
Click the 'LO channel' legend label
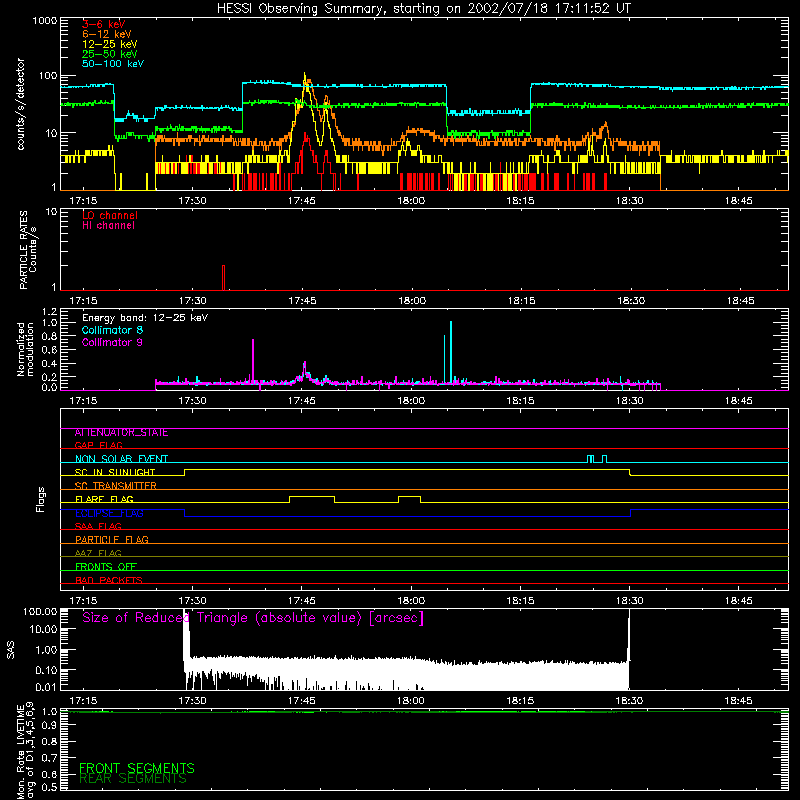(x=110, y=215)
